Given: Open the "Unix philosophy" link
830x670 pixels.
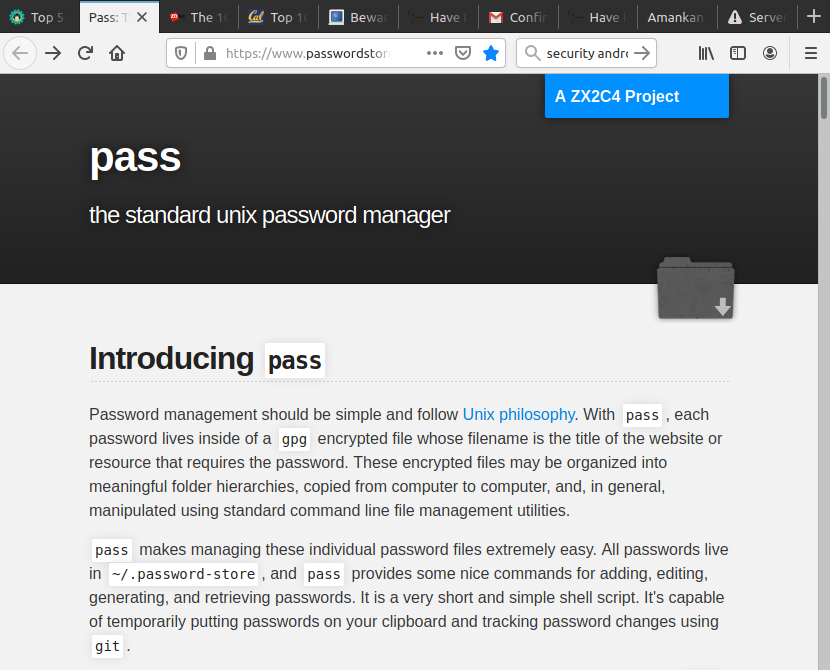Looking at the screenshot, I should click(x=518, y=414).
